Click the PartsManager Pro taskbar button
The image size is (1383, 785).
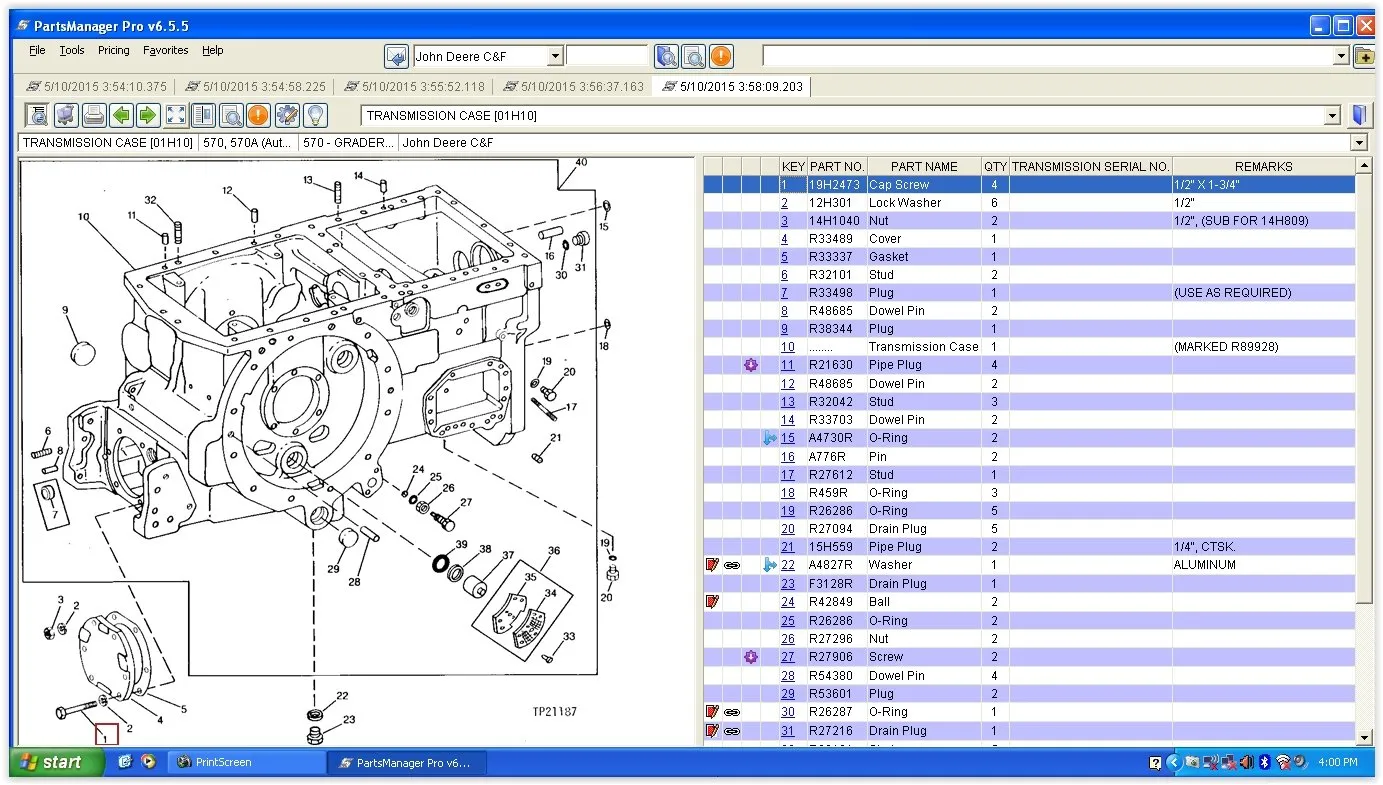406,762
